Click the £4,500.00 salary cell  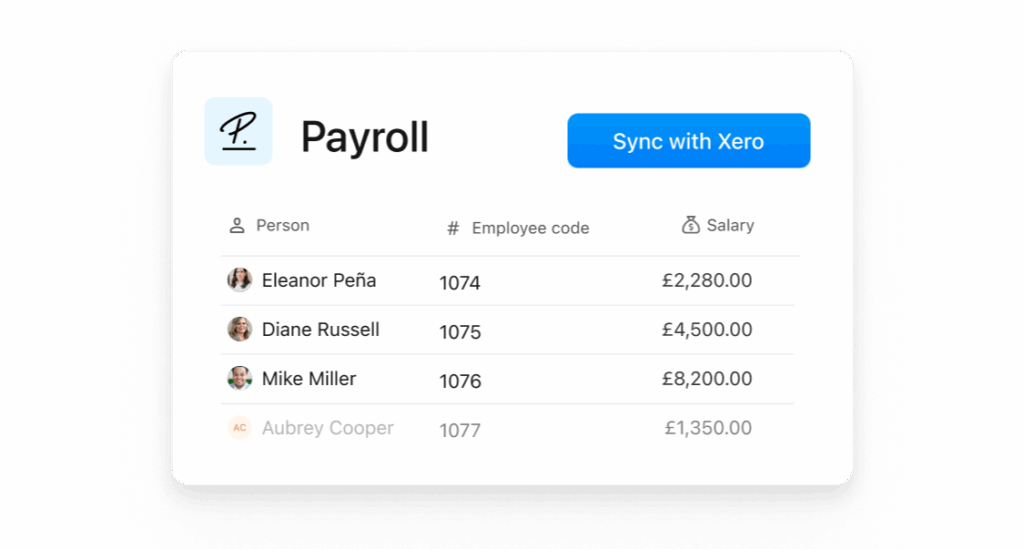[x=707, y=330]
